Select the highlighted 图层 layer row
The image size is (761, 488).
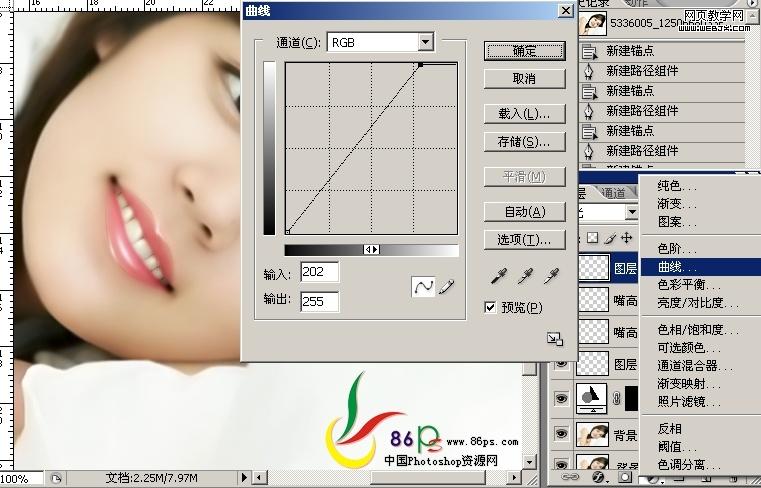[608, 268]
